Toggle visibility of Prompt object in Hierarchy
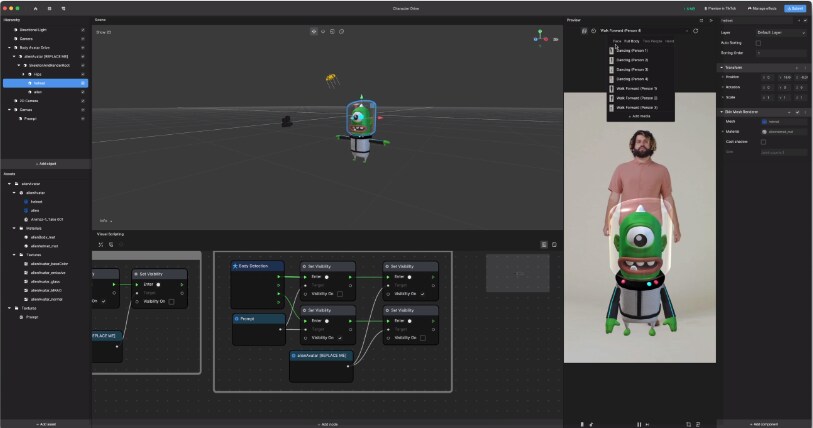The image size is (813, 428). (83, 118)
